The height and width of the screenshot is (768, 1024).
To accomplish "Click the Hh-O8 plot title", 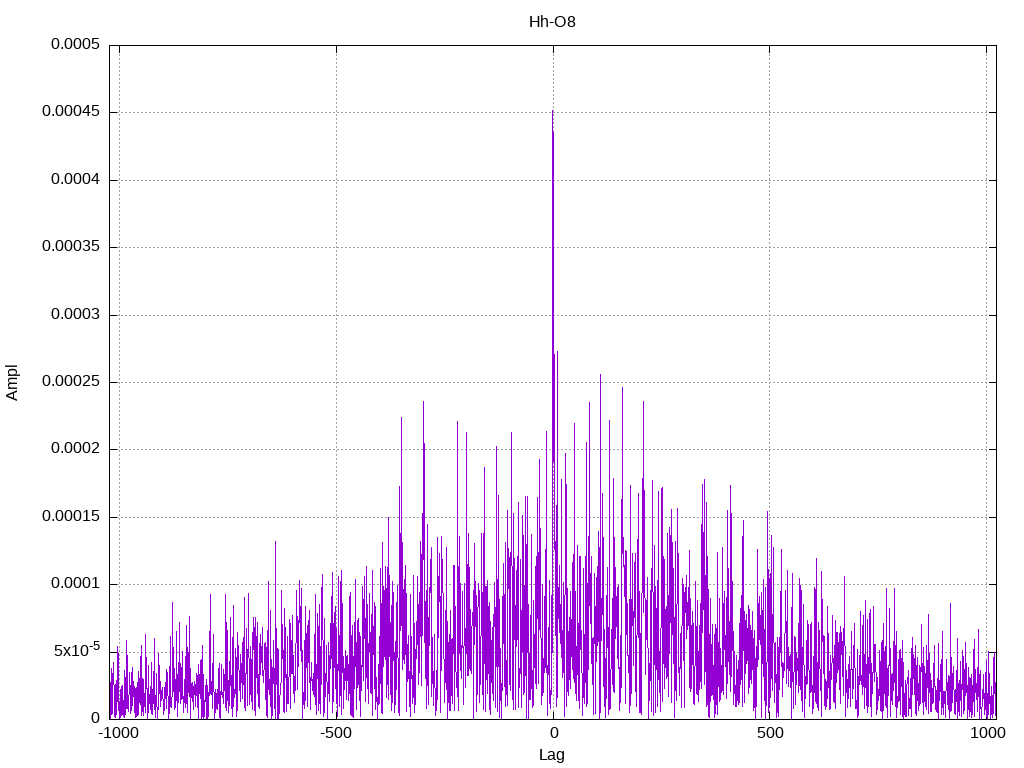I will 552,22.
